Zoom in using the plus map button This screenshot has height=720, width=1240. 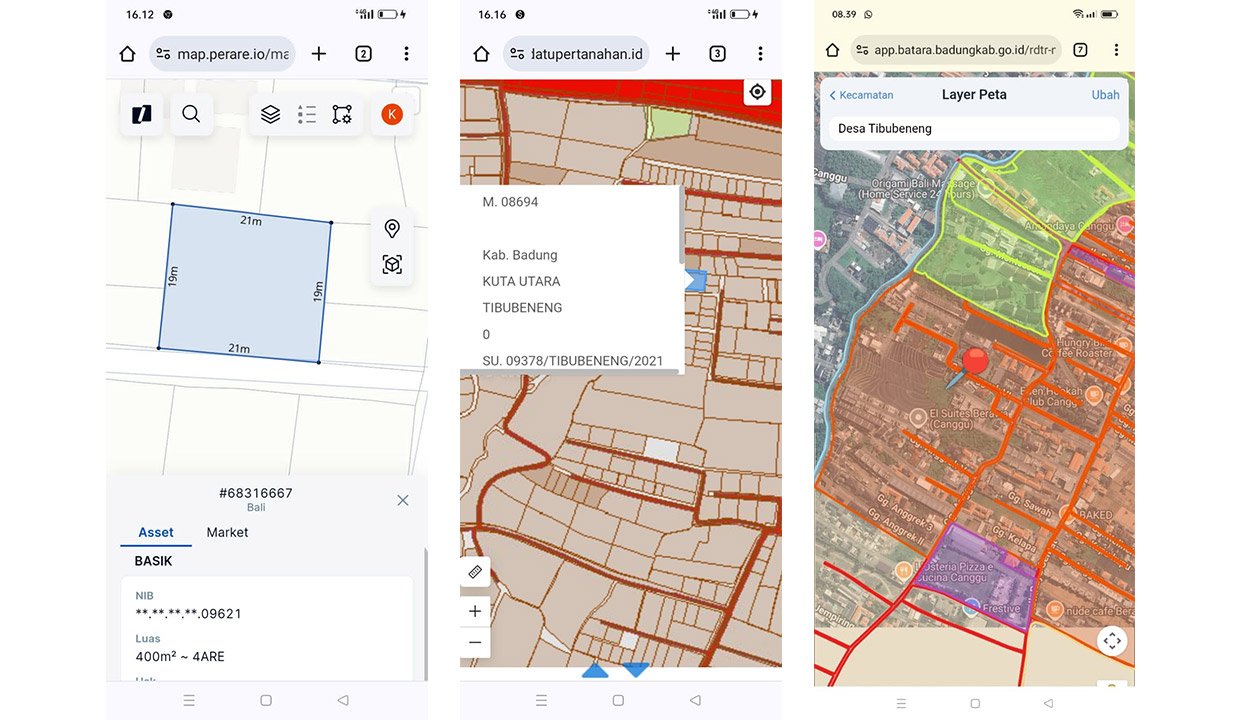point(475,611)
